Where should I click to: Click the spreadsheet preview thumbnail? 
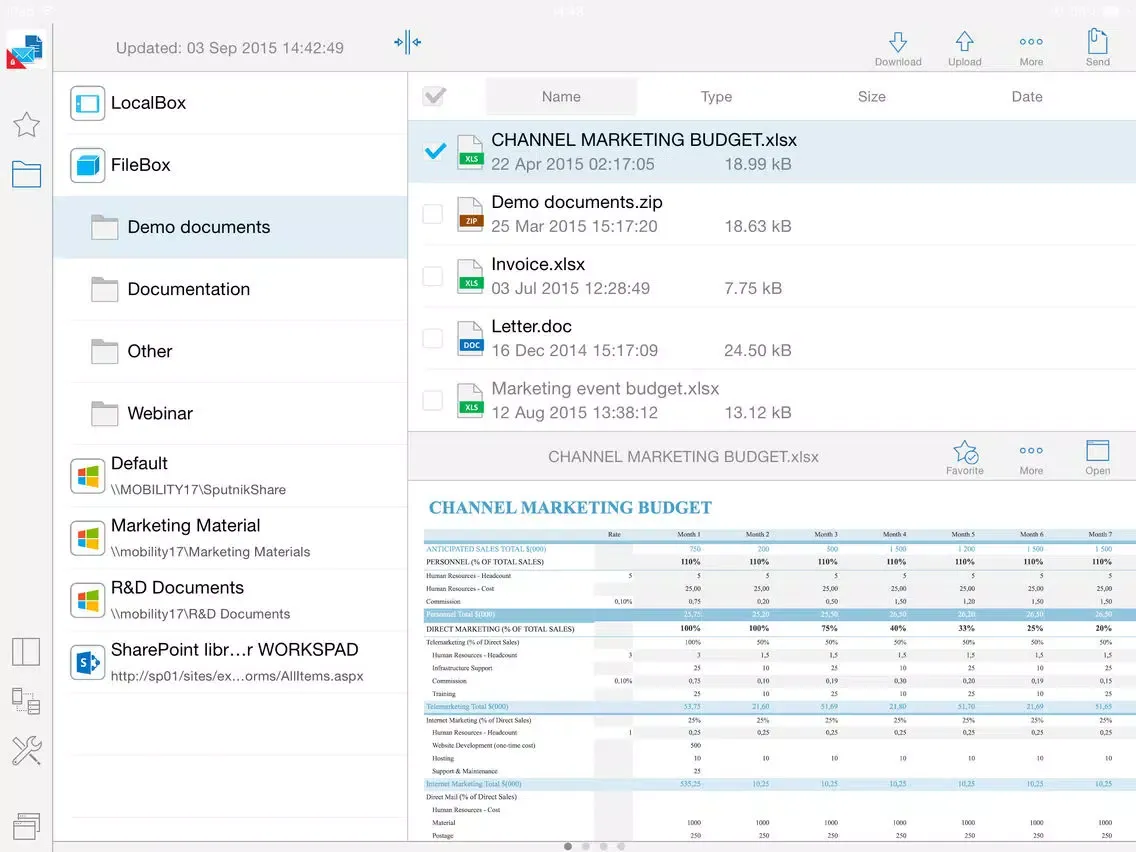coord(772,661)
